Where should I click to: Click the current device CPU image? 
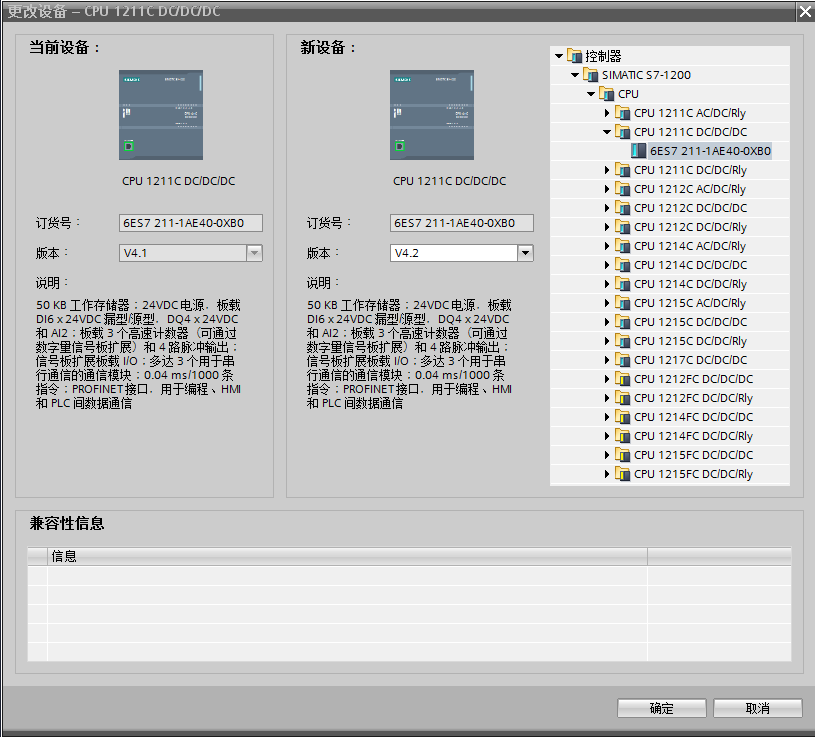click(x=161, y=115)
